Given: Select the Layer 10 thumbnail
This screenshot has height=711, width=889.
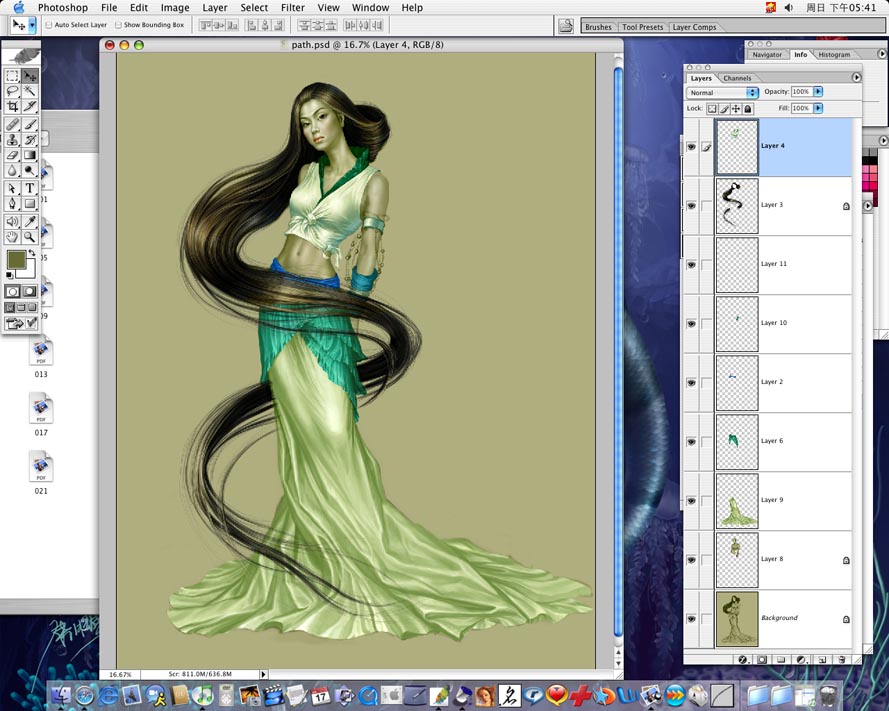Looking at the screenshot, I should 737,324.
